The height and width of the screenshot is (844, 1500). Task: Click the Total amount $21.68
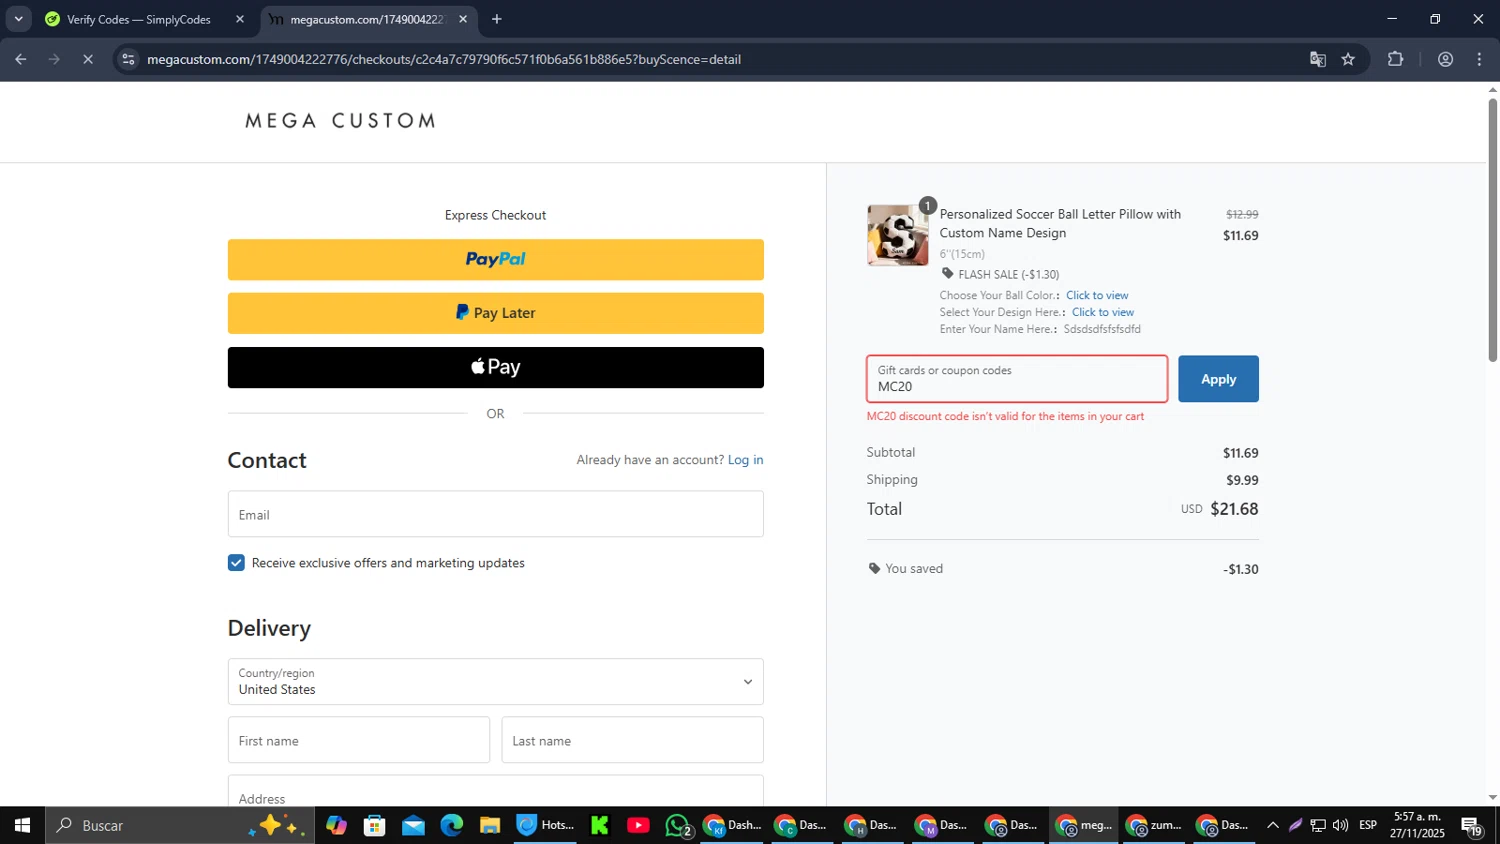click(1234, 509)
